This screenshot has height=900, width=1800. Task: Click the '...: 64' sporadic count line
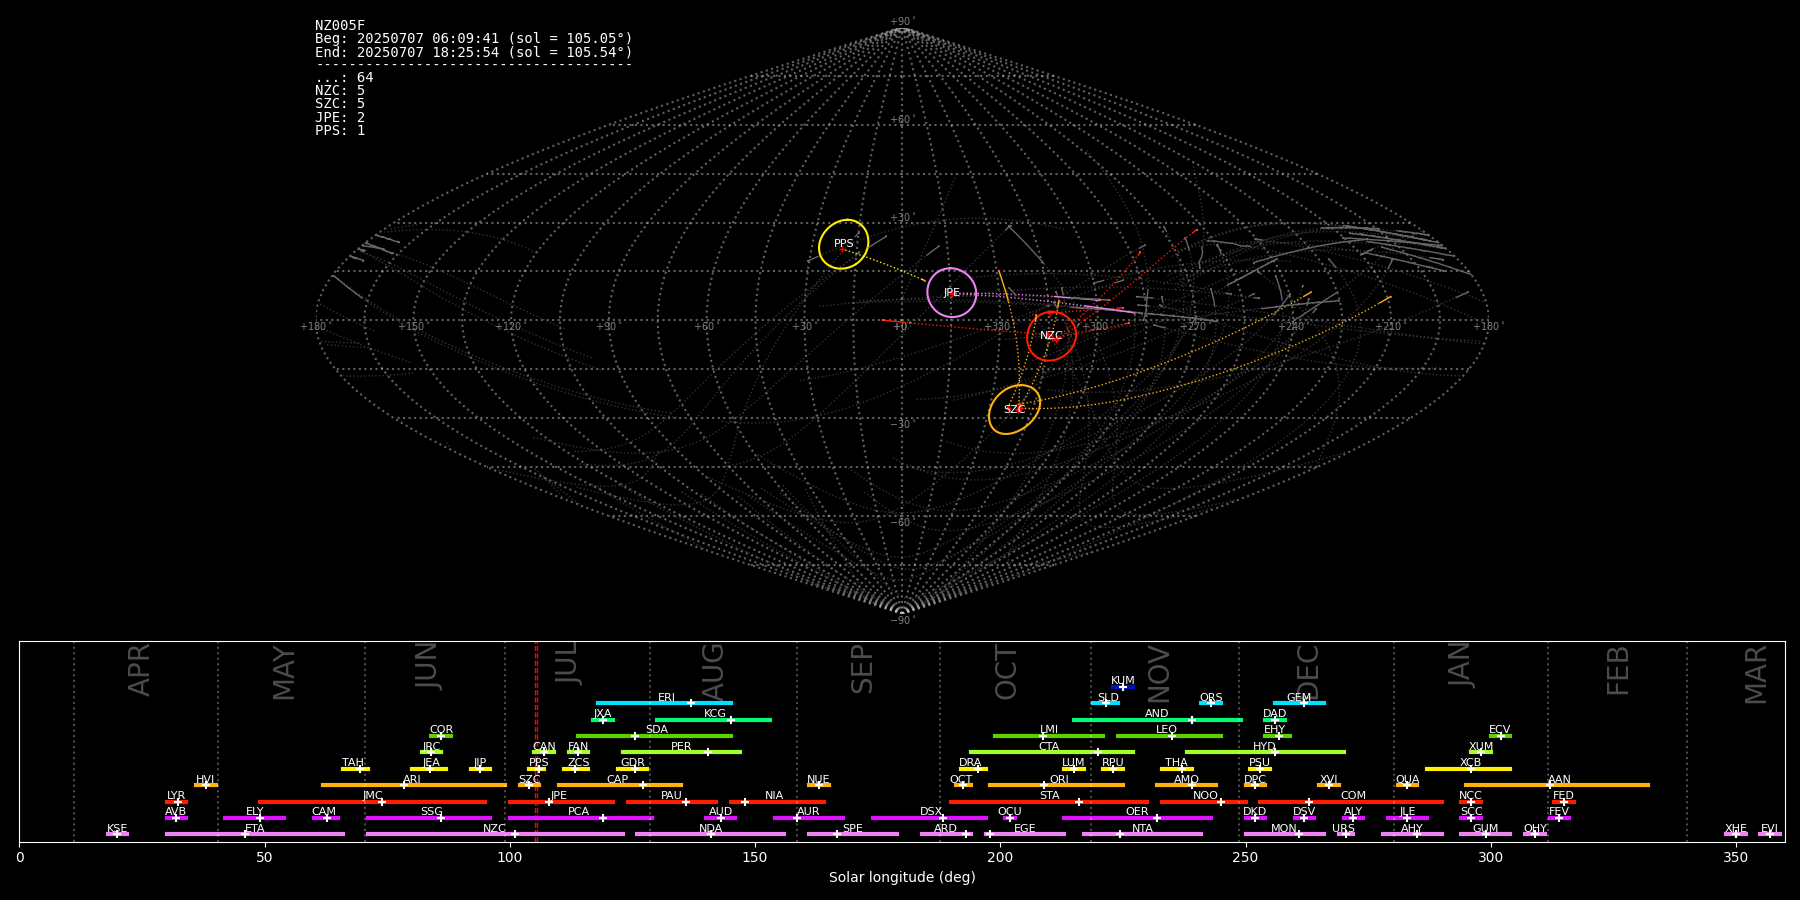pyautogui.click(x=344, y=78)
